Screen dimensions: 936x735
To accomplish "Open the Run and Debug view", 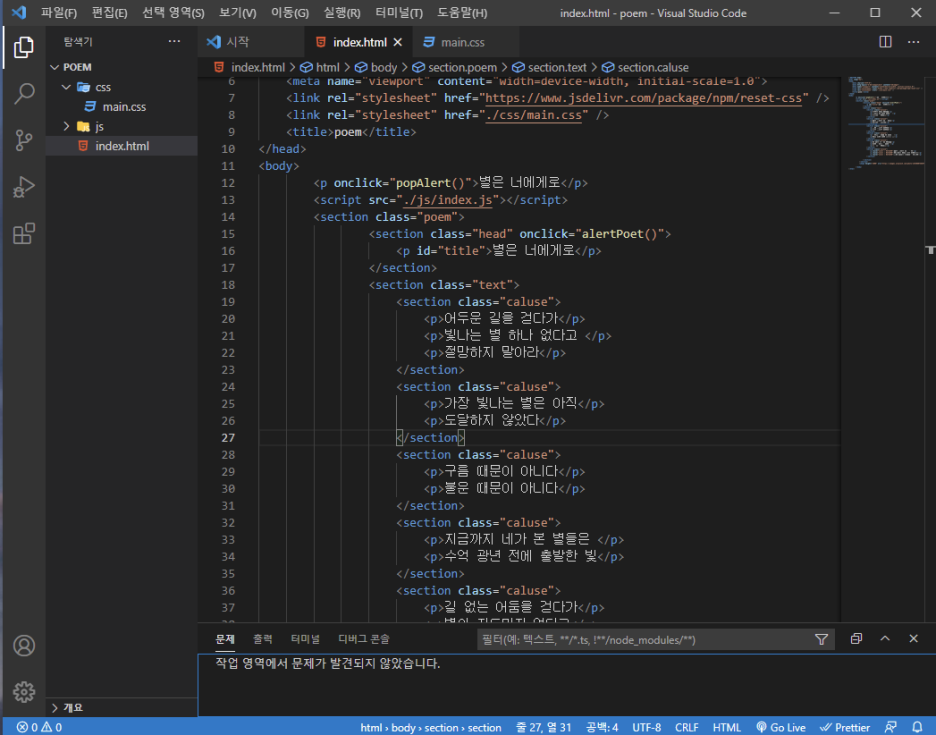I will [24, 187].
